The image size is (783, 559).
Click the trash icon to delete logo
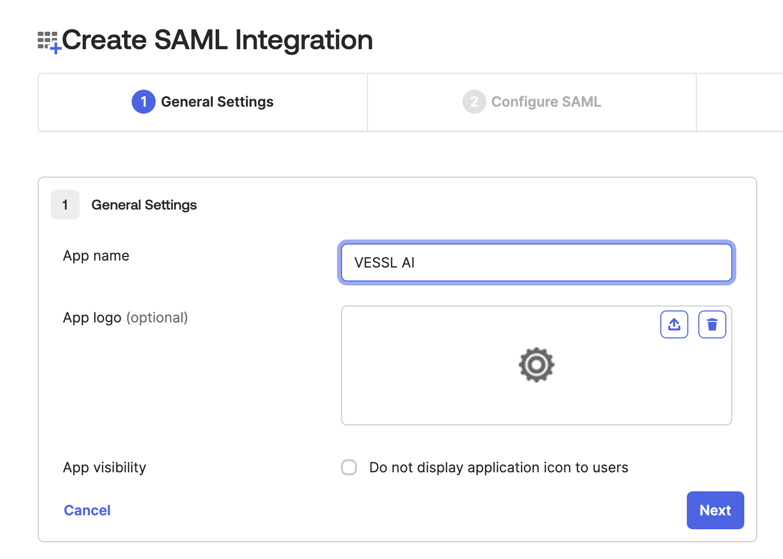(x=712, y=324)
